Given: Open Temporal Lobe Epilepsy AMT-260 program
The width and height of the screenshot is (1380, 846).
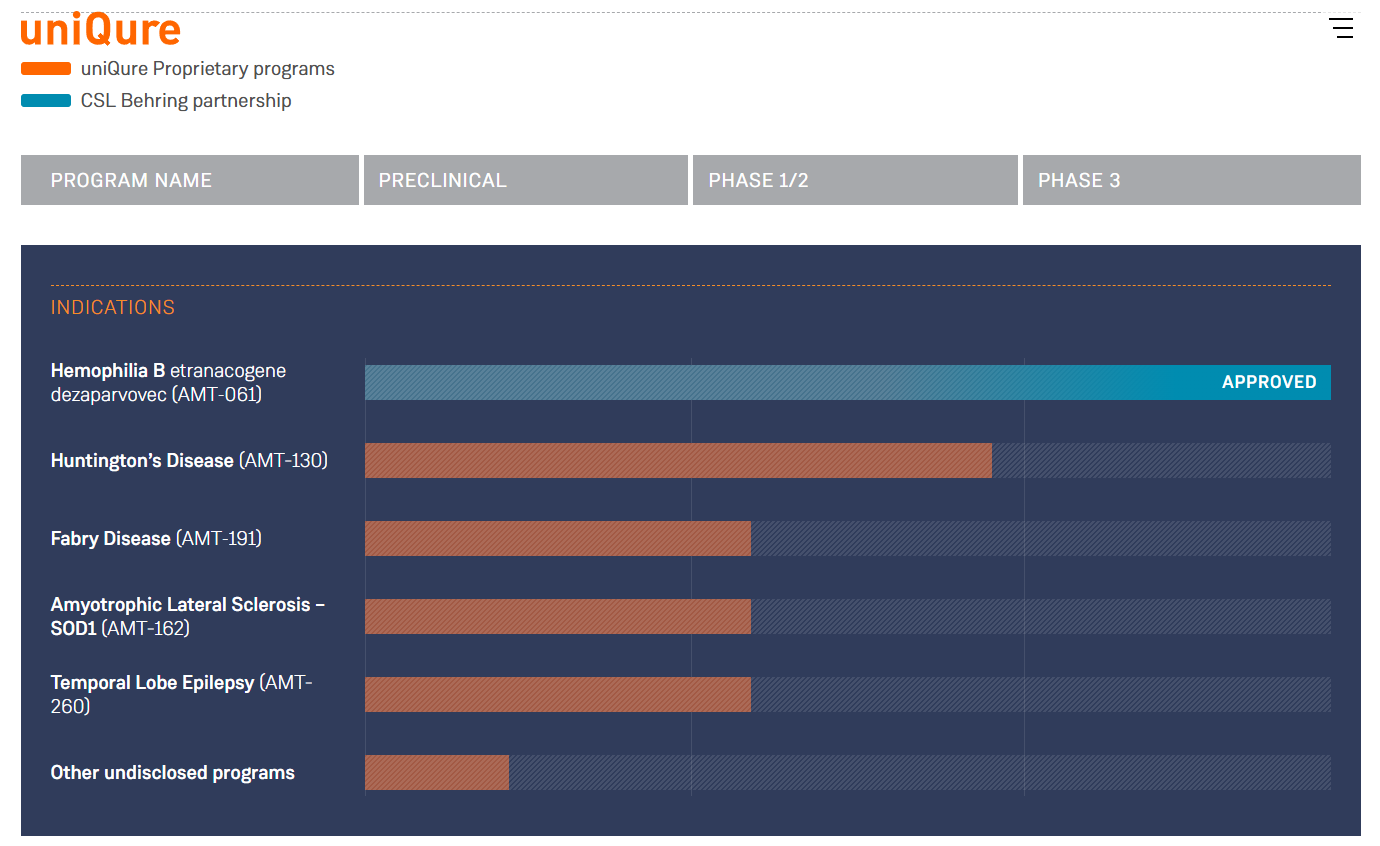Looking at the screenshot, I should [x=181, y=694].
